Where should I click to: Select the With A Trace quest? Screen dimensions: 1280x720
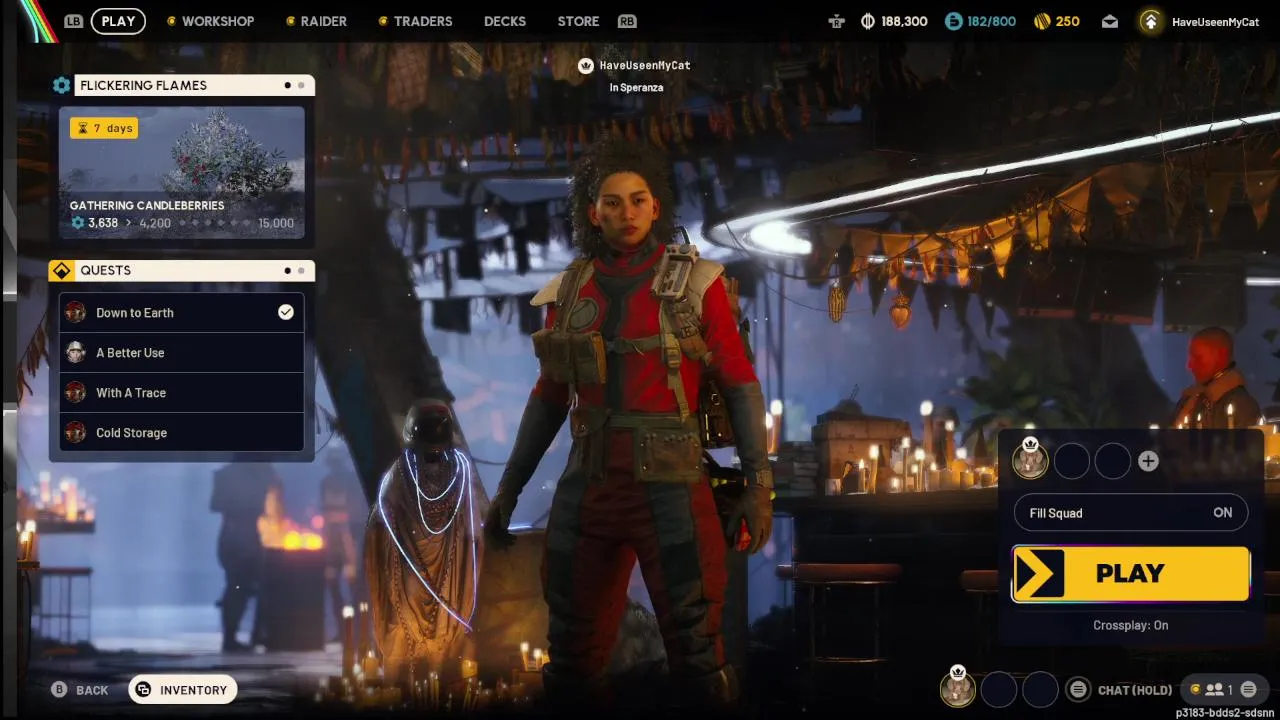click(x=181, y=393)
